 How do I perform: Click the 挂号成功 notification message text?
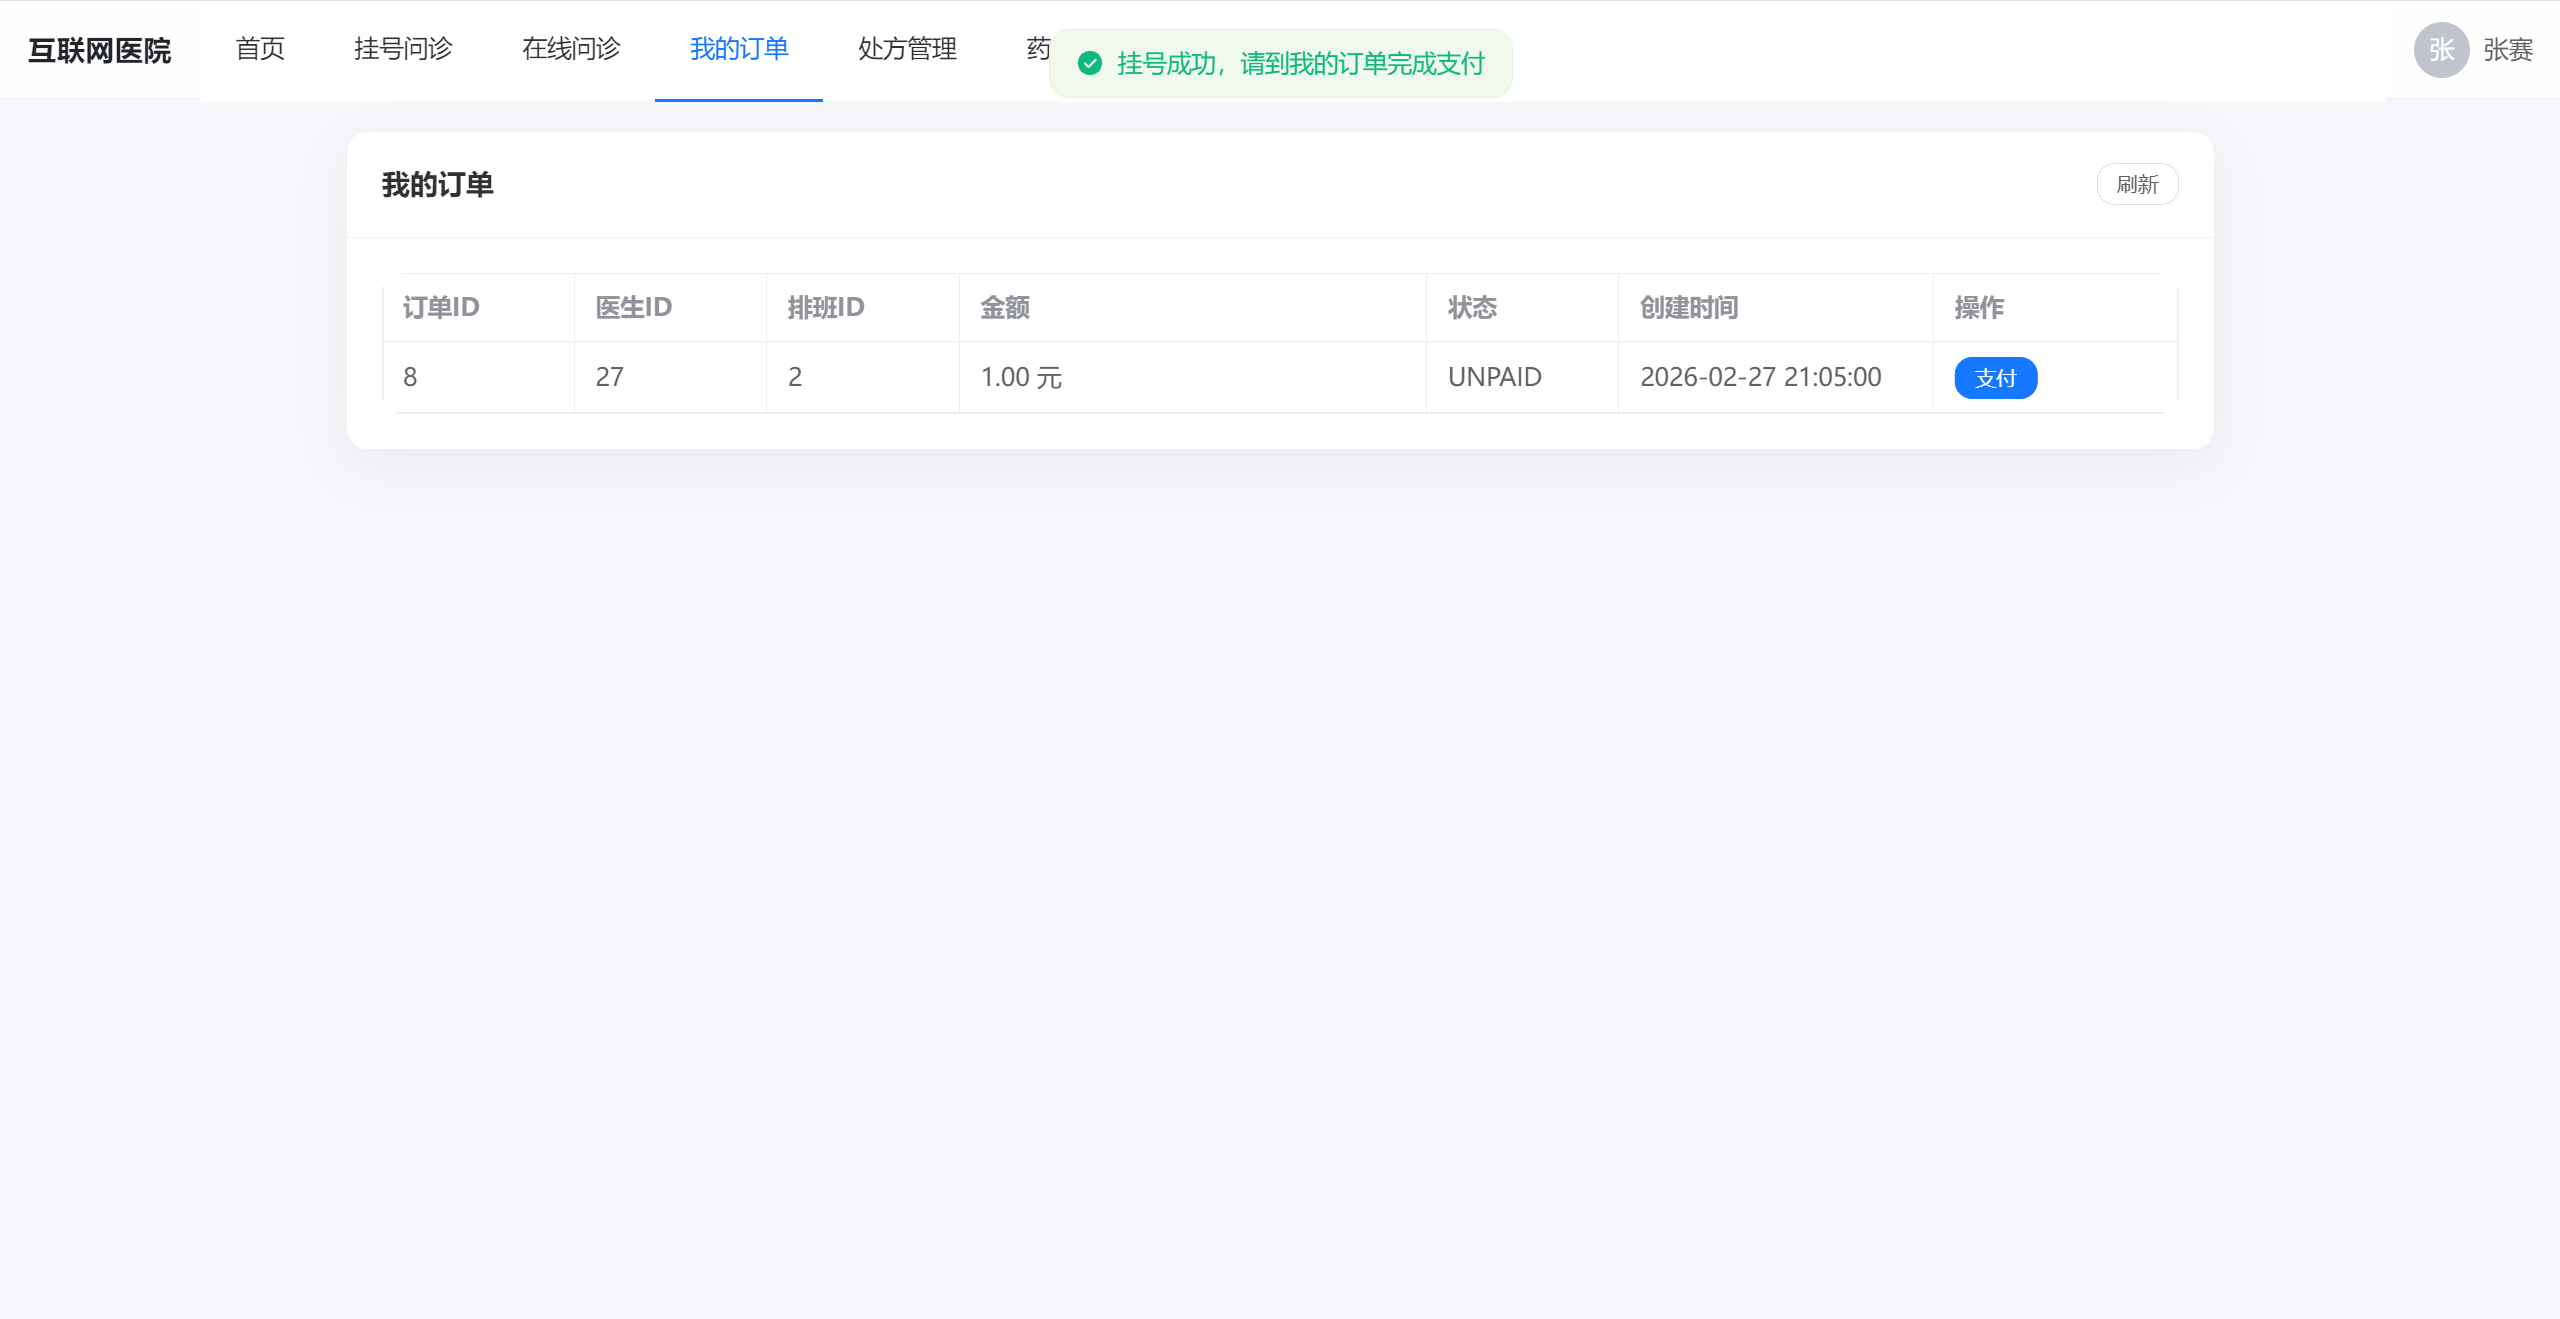click(1300, 64)
